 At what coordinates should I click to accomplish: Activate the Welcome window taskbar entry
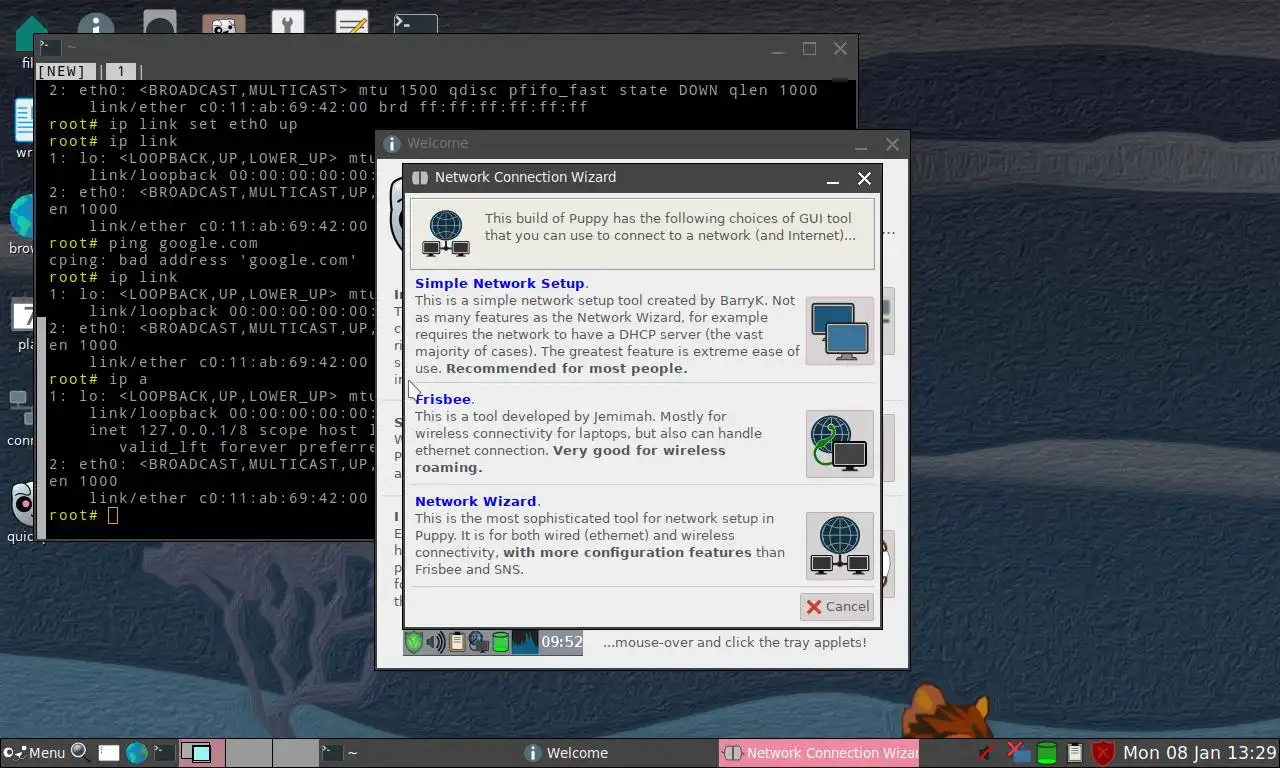coord(617,753)
